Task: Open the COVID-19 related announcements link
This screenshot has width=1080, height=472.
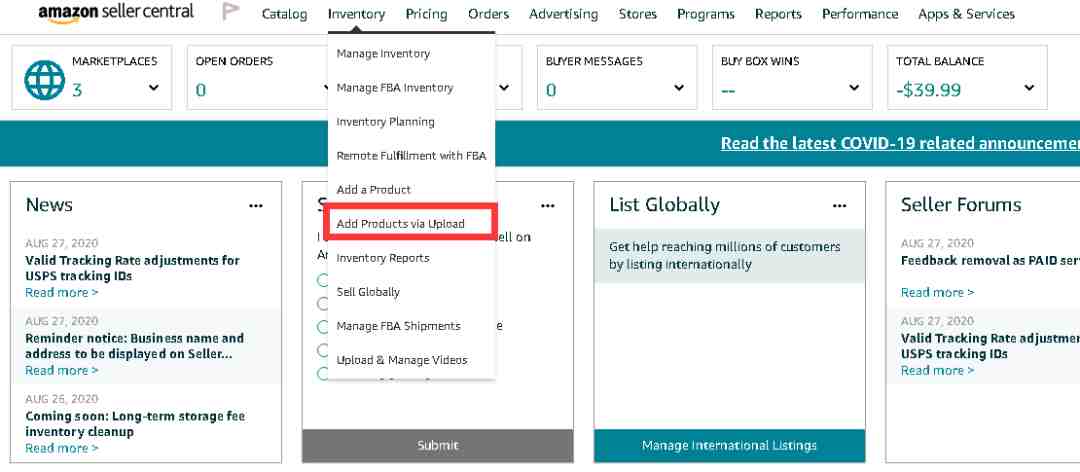Action: [900, 143]
